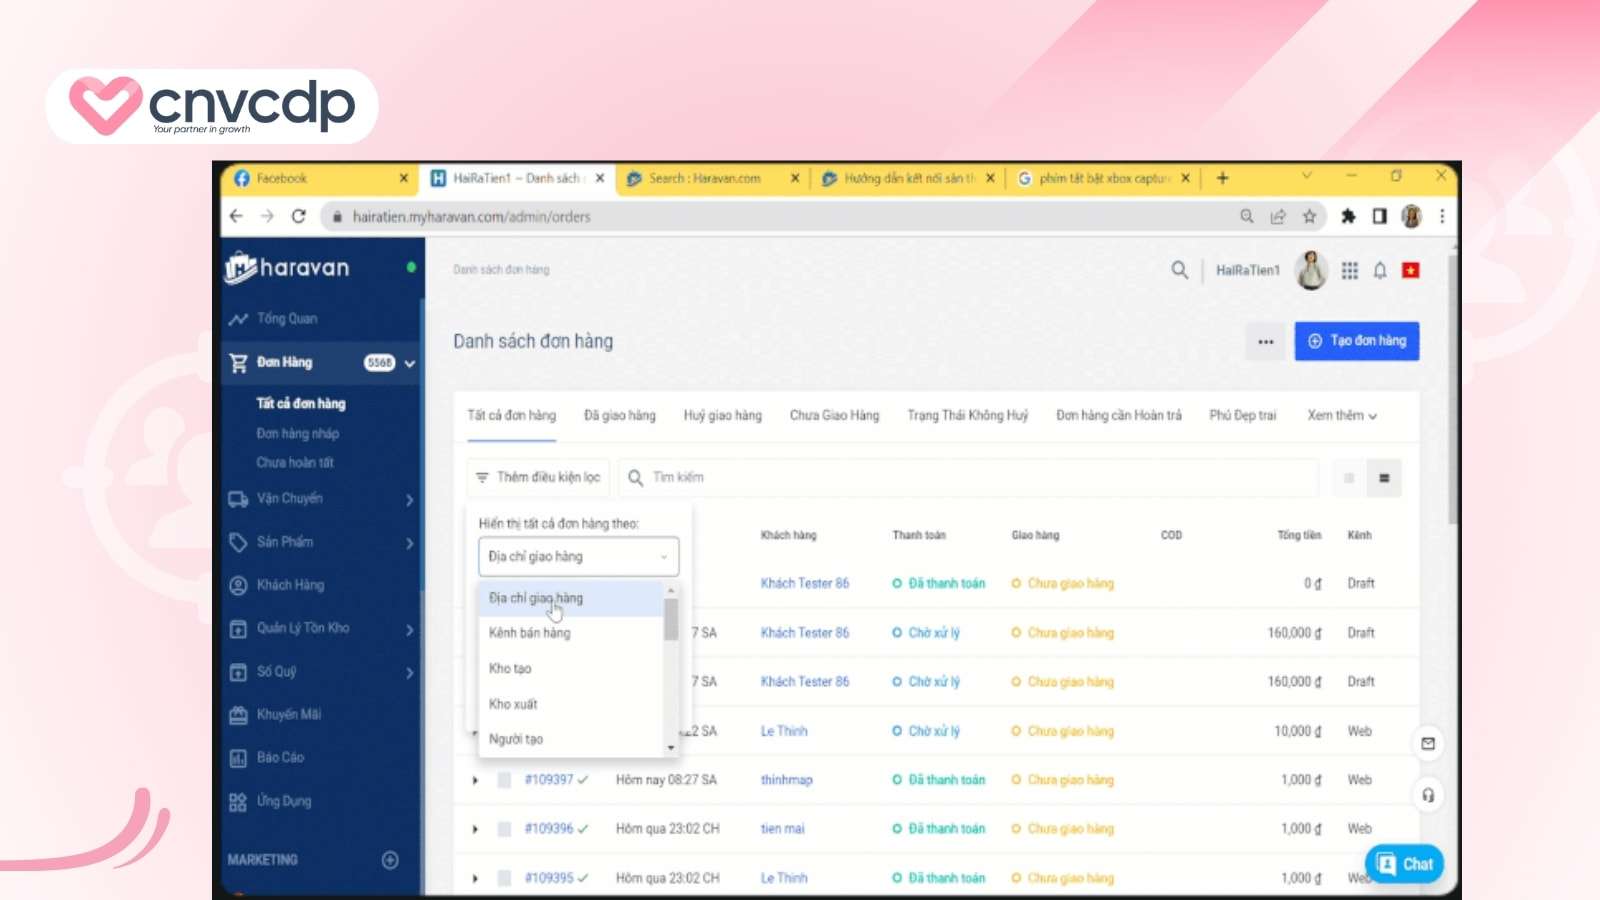This screenshot has height=900, width=1600.
Task: Click the Tạo đơn hàng button
Action: [x=1357, y=340]
